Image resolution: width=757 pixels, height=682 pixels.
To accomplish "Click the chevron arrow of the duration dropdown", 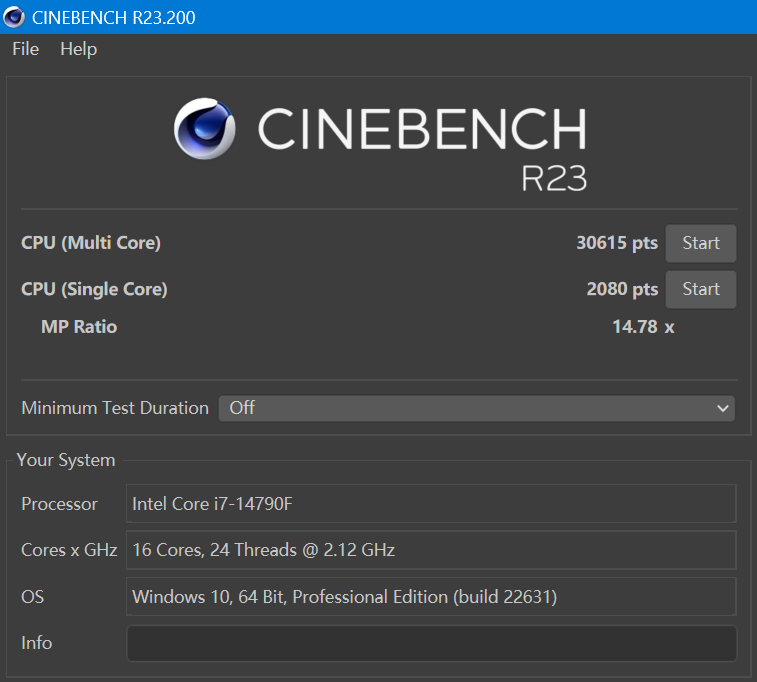I will coord(723,408).
